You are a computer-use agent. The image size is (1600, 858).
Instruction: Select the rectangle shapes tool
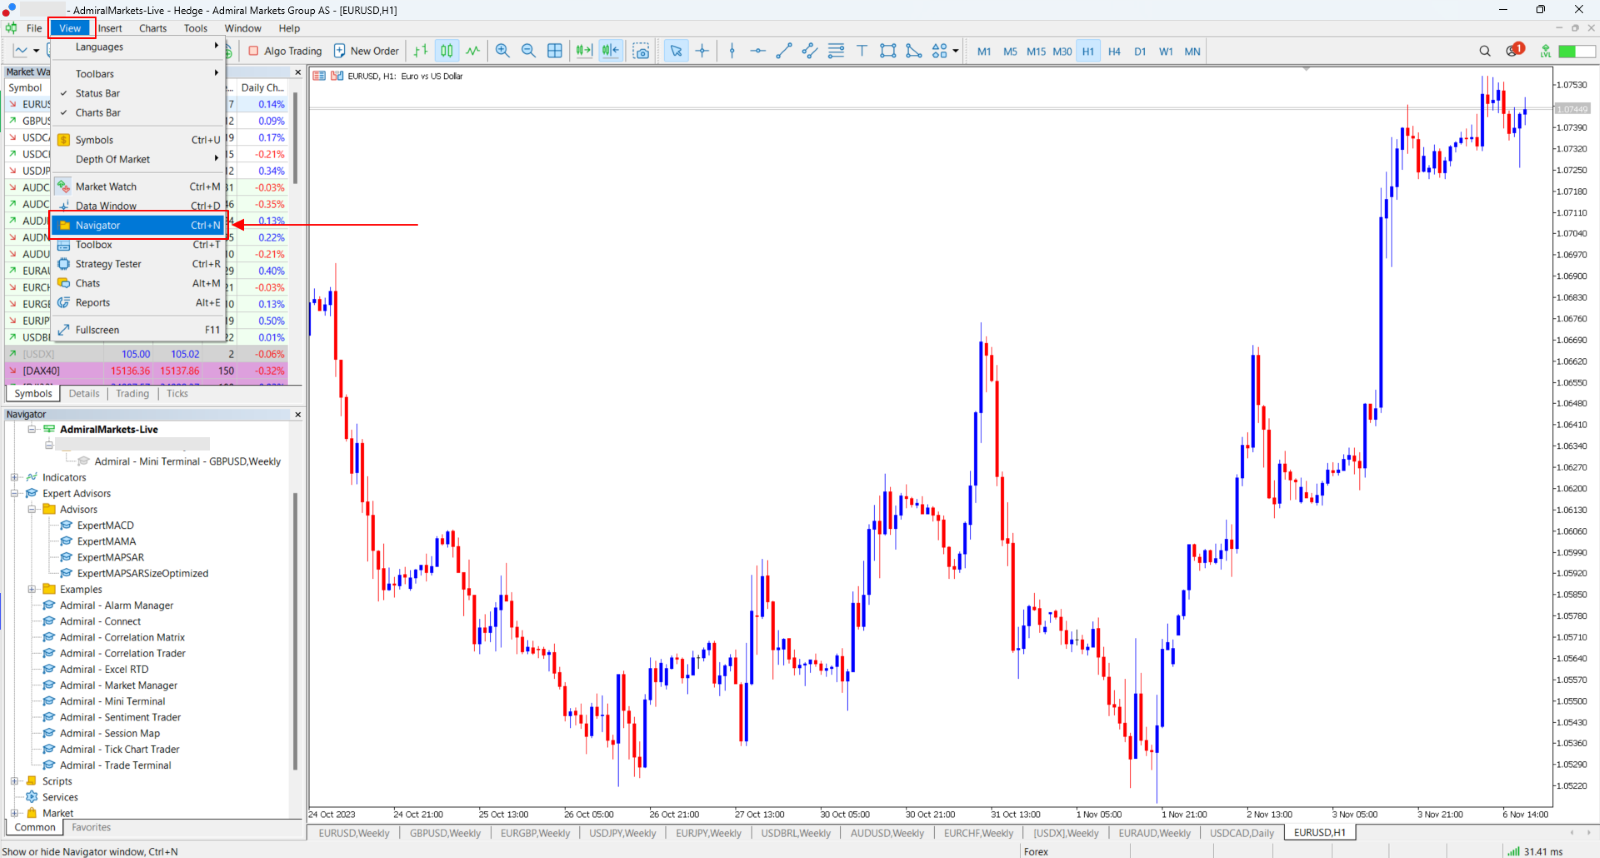(888, 51)
